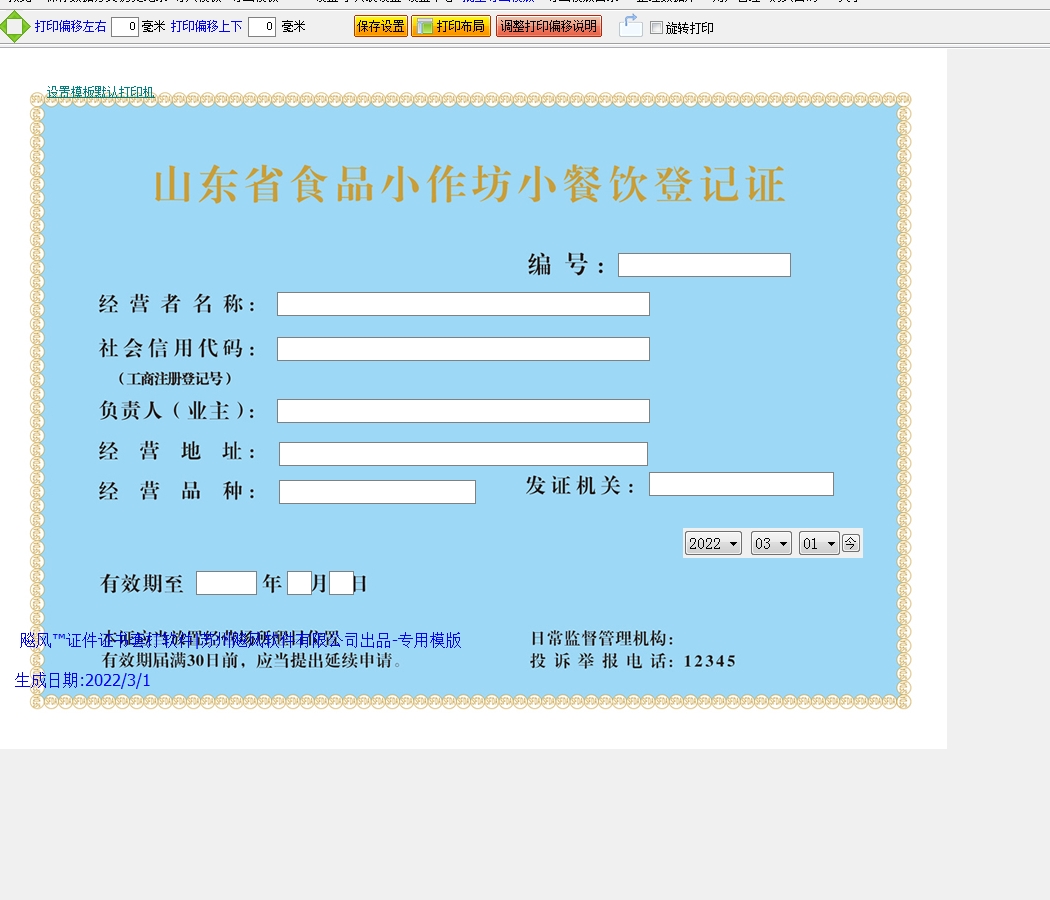1050x900 pixels.
Task: Focus the 经营地址 text box
Action: click(463, 454)
